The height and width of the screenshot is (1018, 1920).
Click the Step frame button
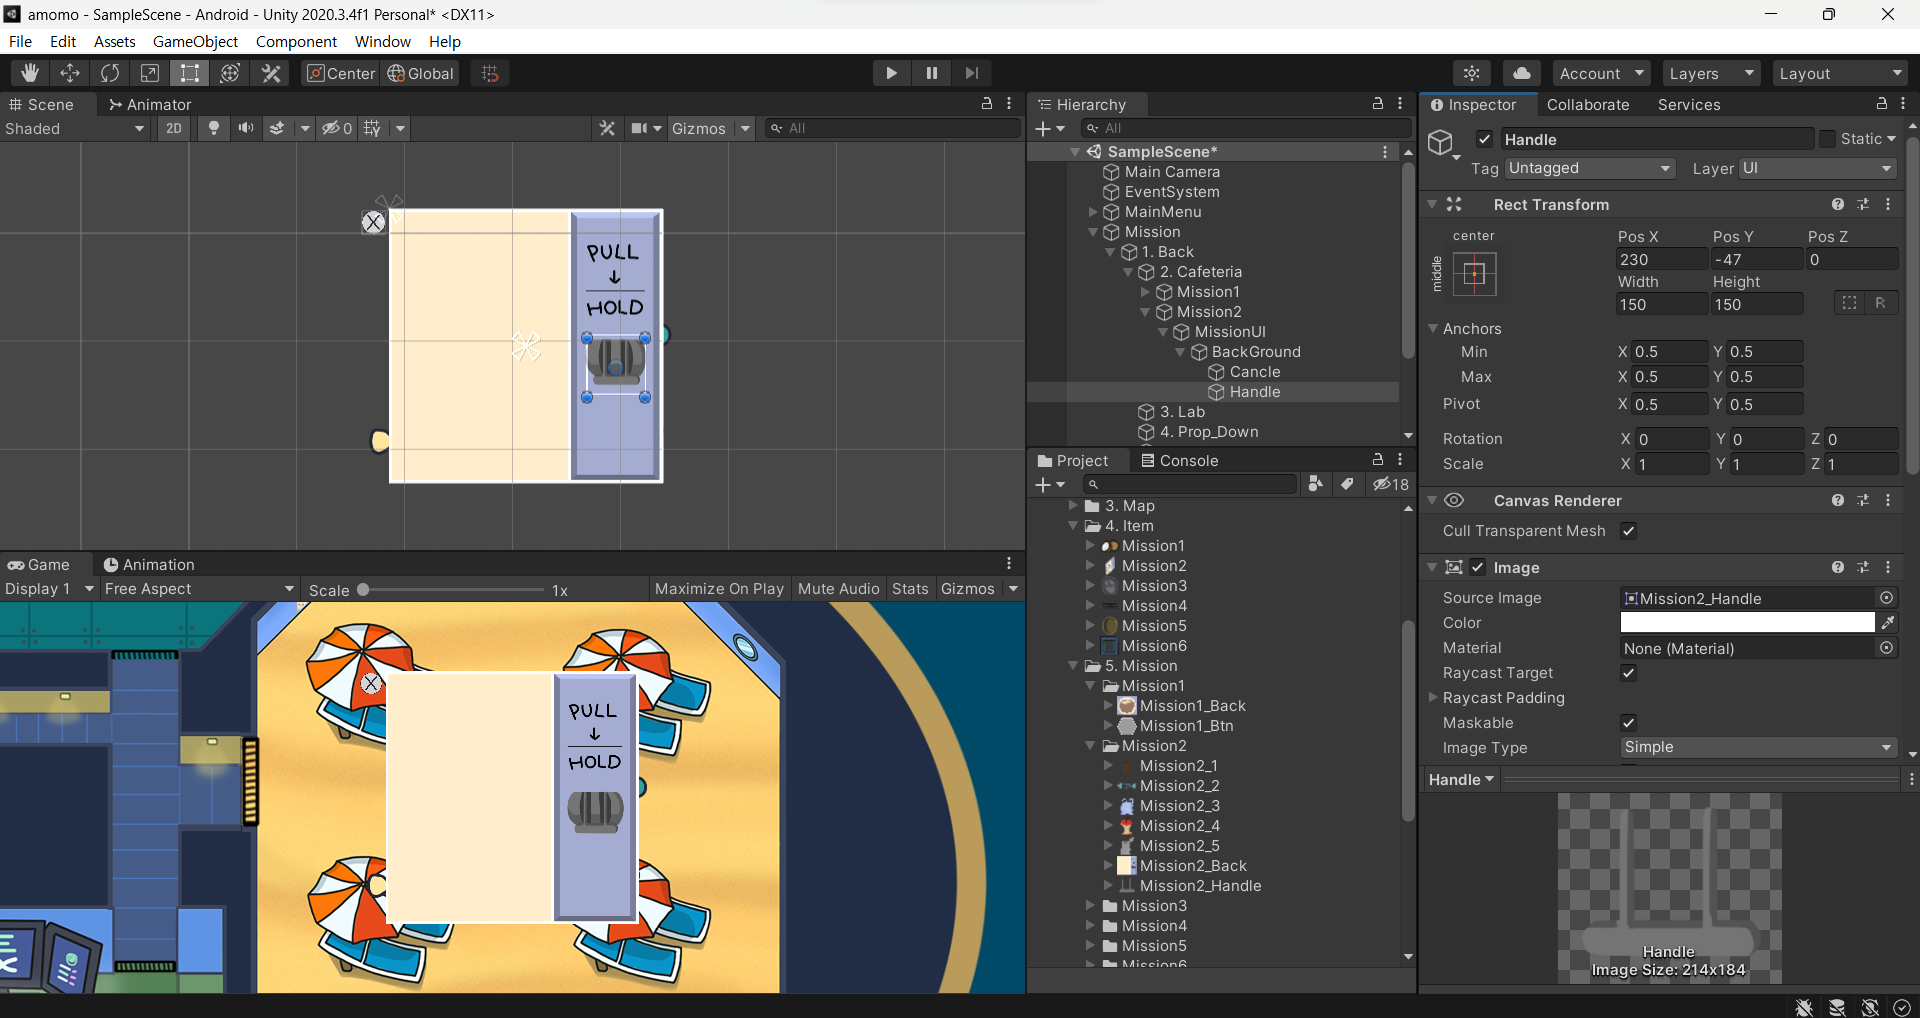pos(971,73)
